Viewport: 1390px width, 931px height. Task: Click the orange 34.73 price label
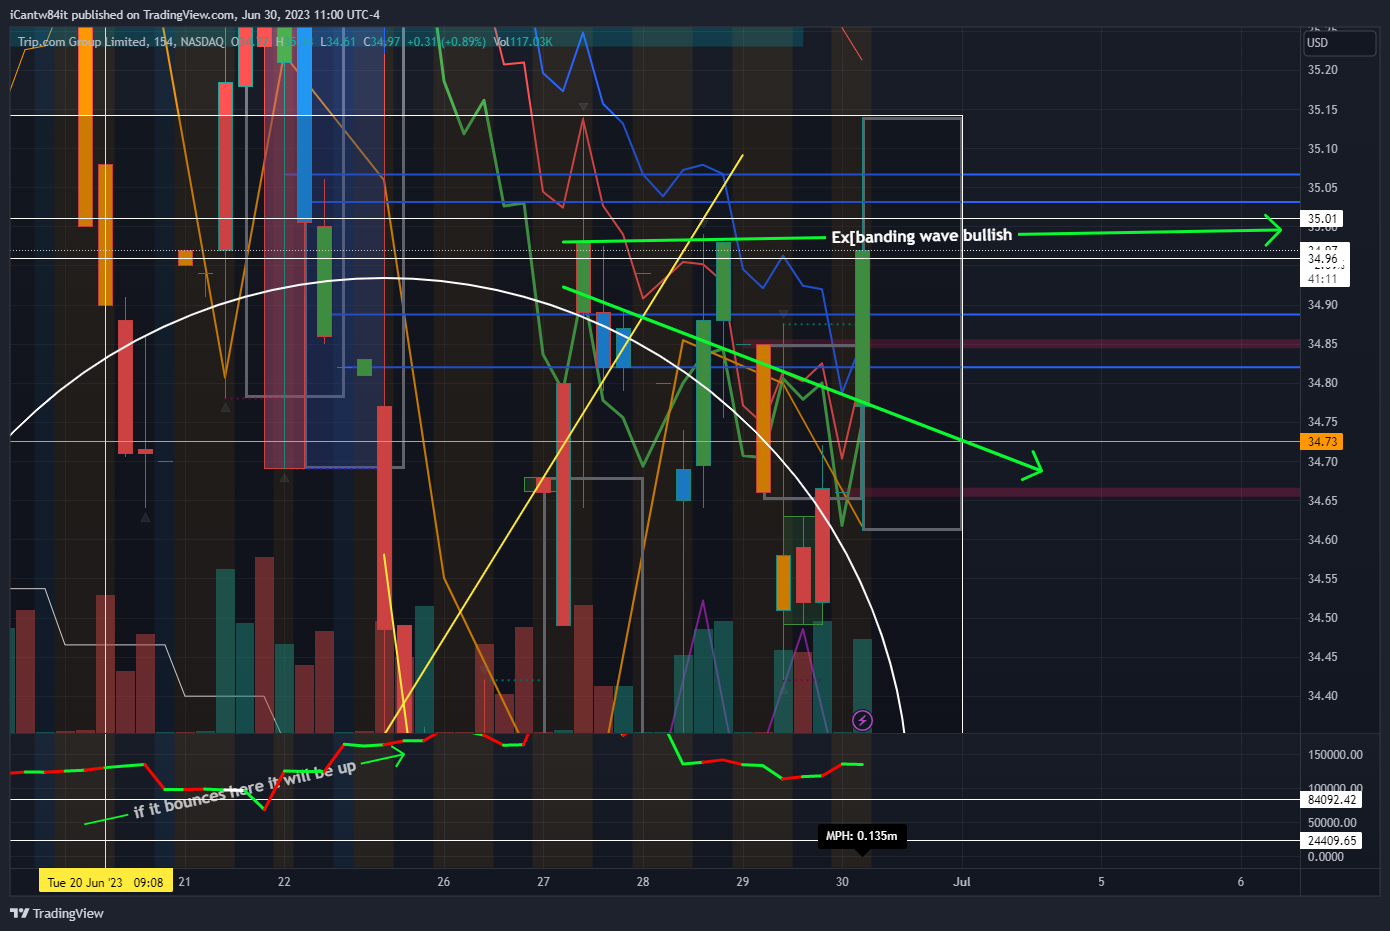[1322, 442]
